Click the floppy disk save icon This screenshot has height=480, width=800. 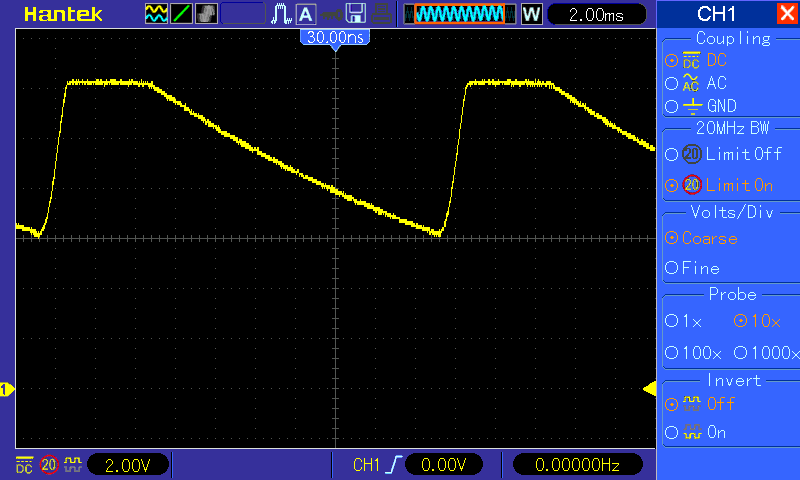pos(356,14)
